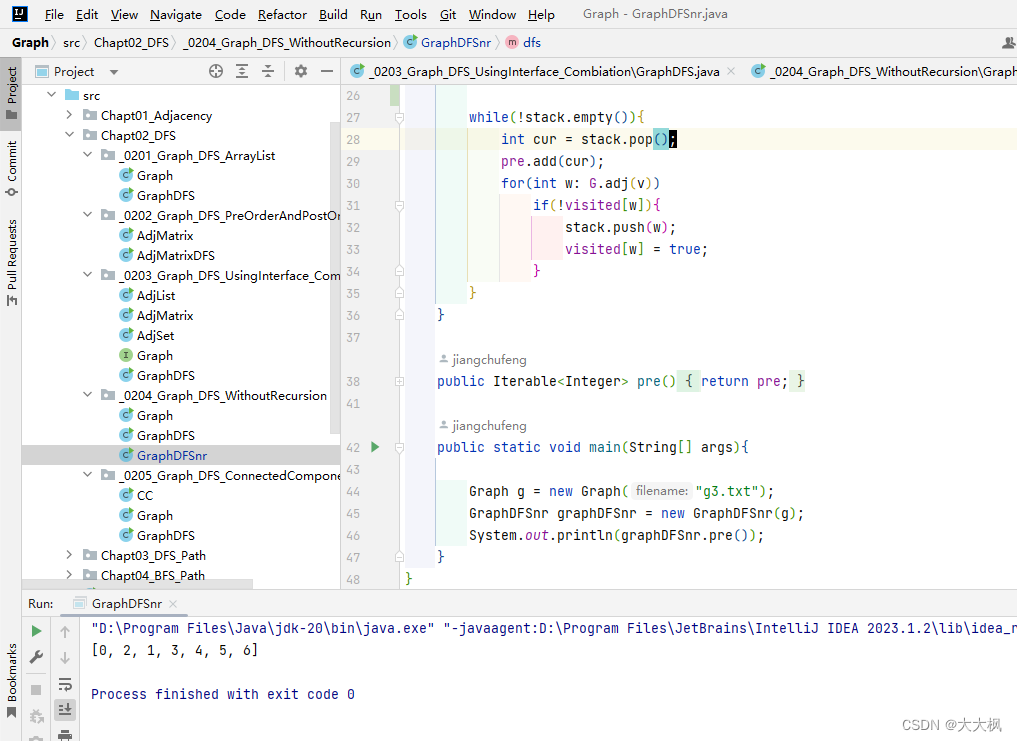This screenshot has width=1017, height=741.
Task: Click the Select Opened File target icon
Action: pyautogui.click(x=216, y=71)
